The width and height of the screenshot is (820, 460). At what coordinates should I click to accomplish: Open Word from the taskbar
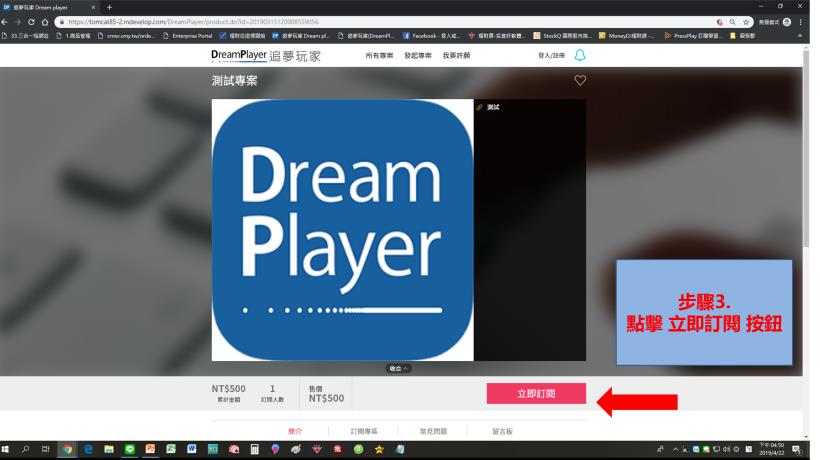(x=191, y=449)
